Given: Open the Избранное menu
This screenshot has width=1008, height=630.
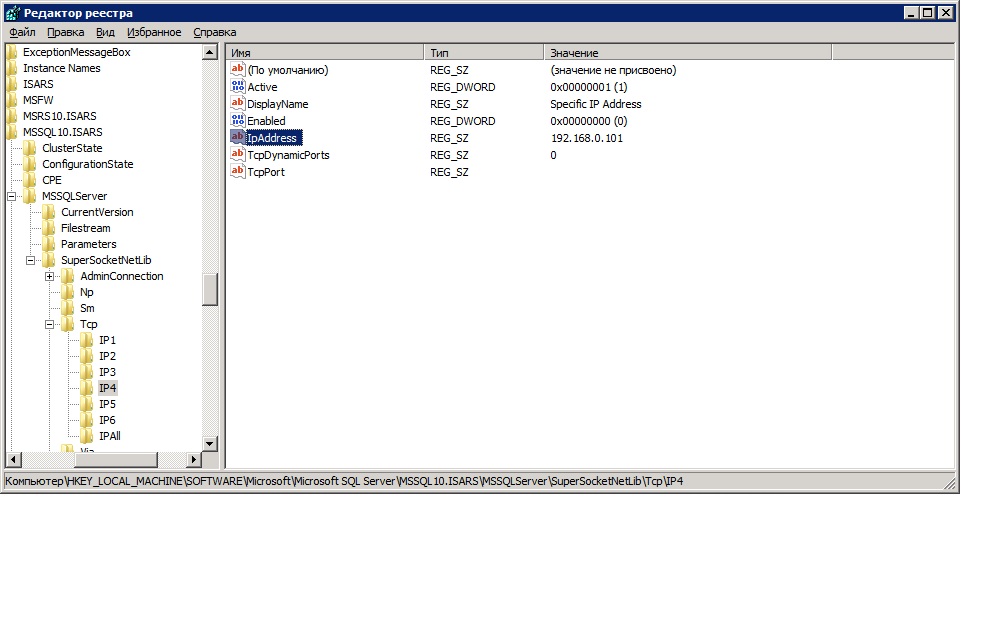Looking at the screenshot, I should click(154, 32).
